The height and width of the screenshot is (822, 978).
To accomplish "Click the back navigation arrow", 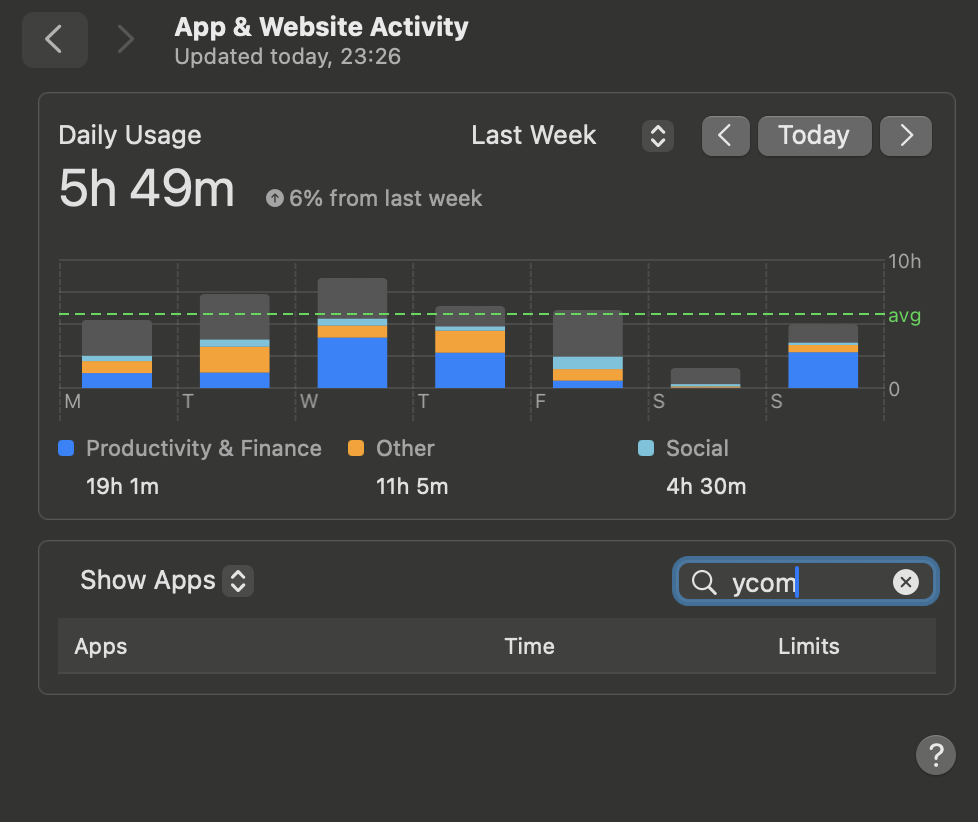I will pyautogui.click(x=54, y=40).
